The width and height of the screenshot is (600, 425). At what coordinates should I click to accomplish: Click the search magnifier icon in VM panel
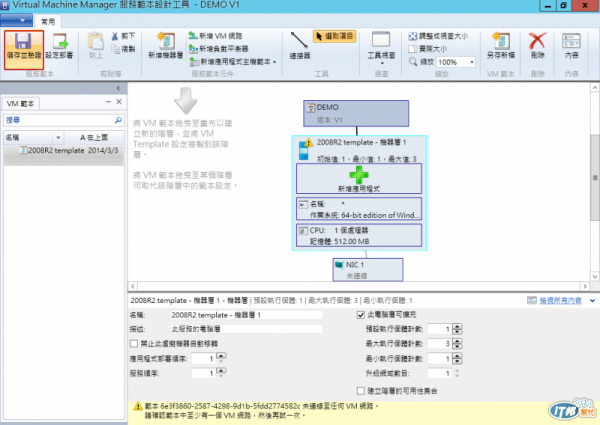[x=118, y=120]
